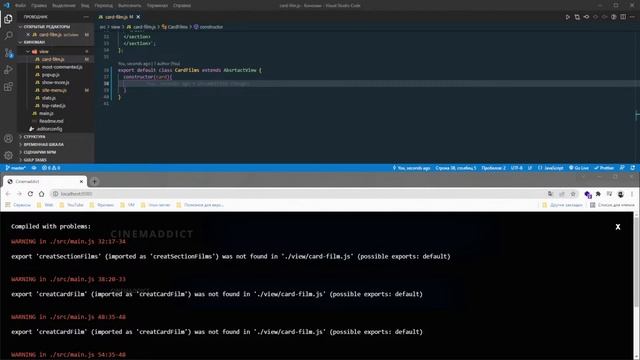Open the Source Control view in VS Code
The image size is (640, 360).
[8, 53]
